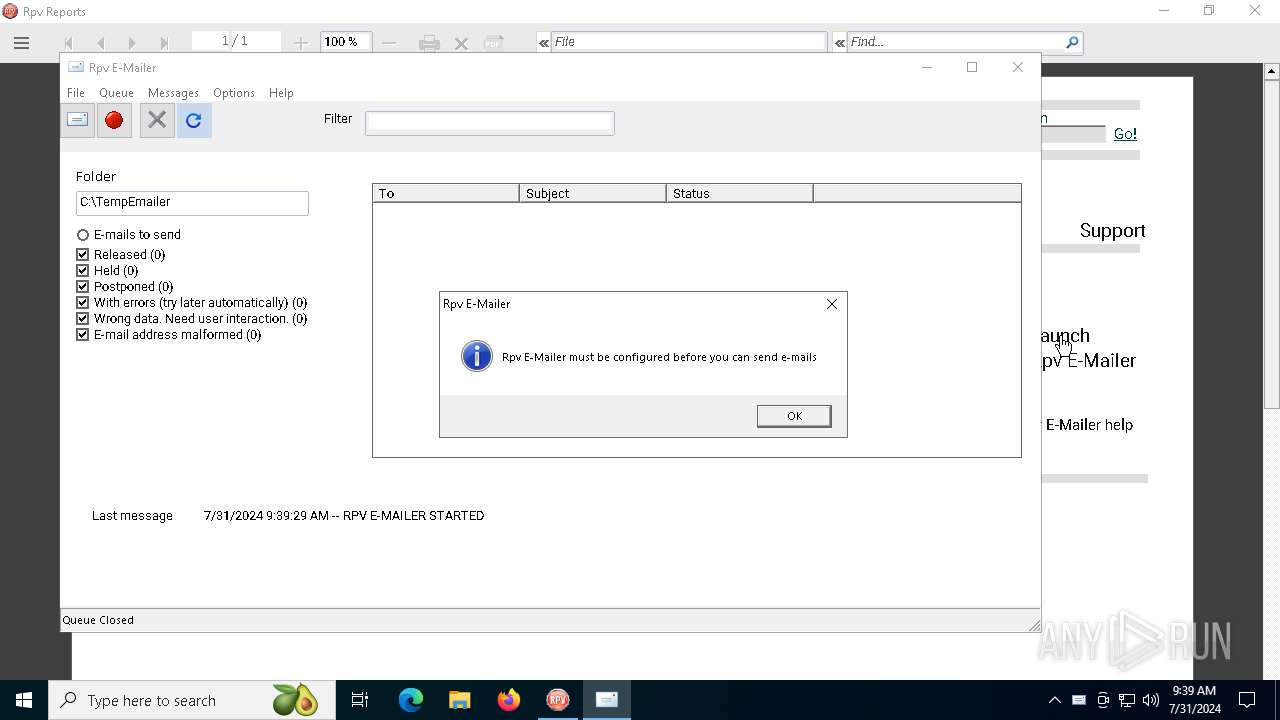Toggle the Held (0) checkbox

(83, 271)
